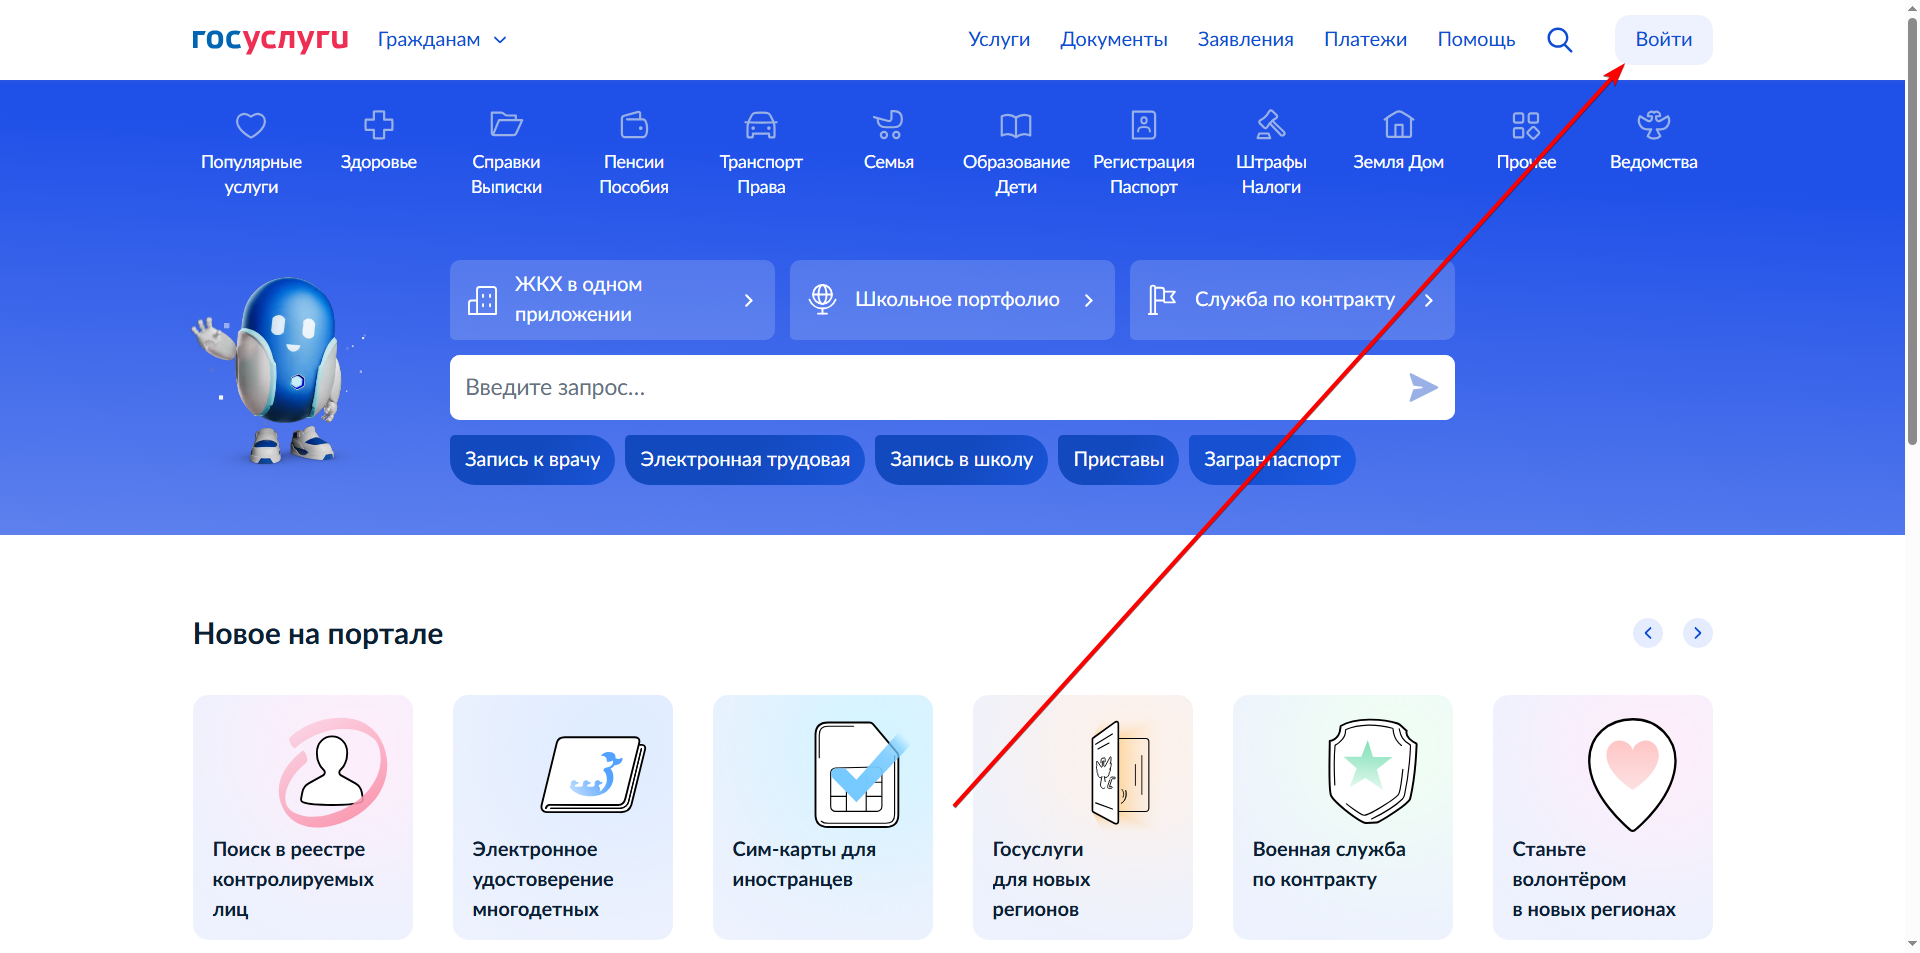Expand the Гражданам dropdown
The image size is (1920, 953).
(442, 40)
